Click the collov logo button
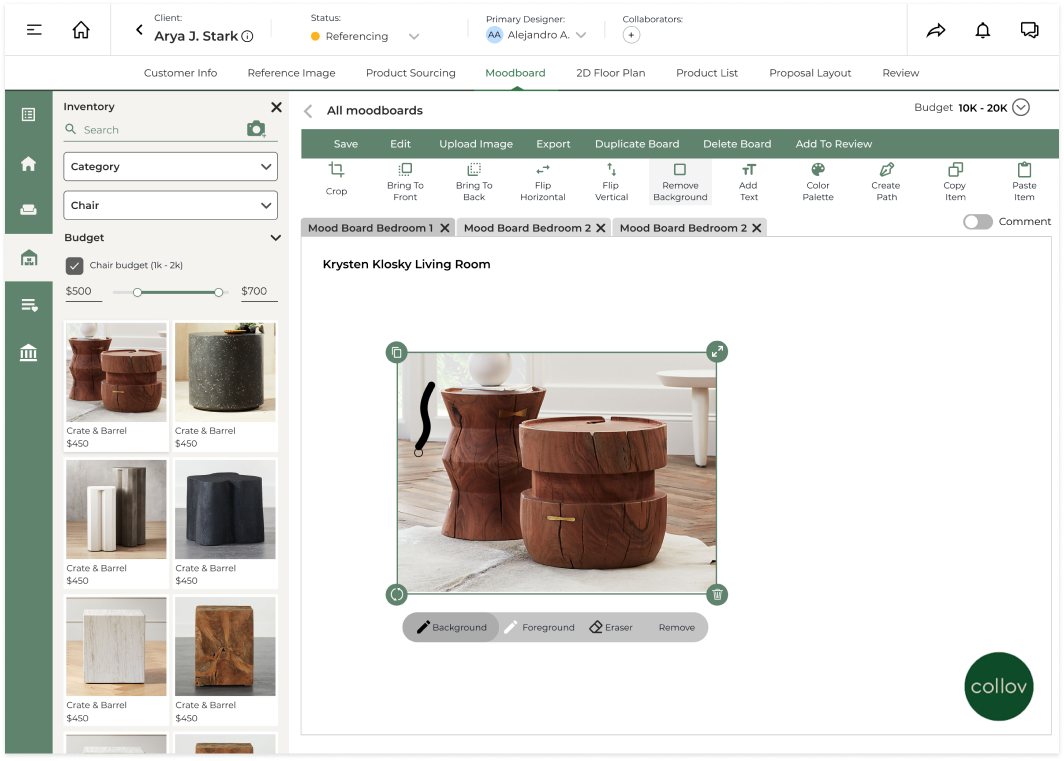The image size is (1064, 761). click(998, 686)
